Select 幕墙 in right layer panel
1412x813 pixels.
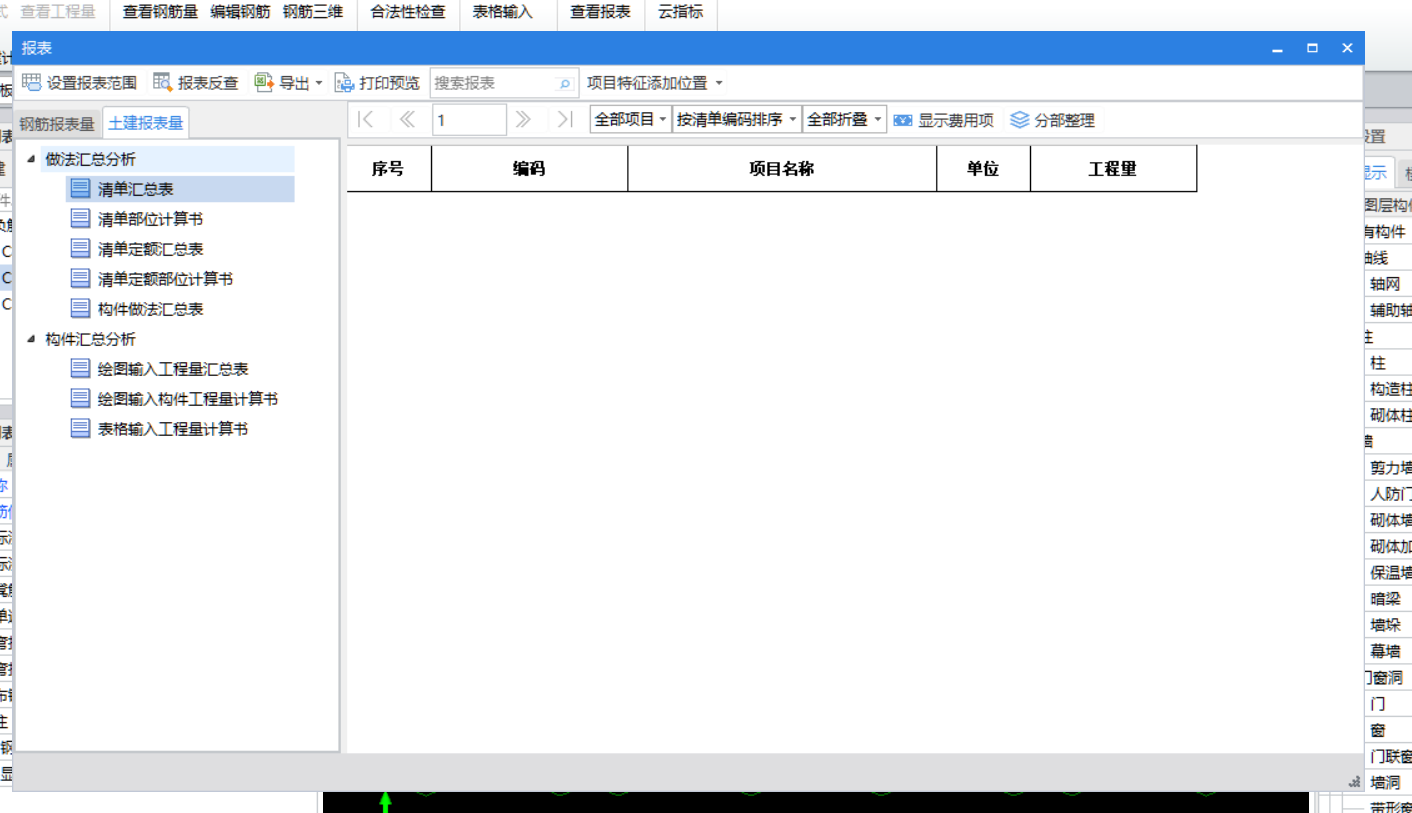point(1386,651)
